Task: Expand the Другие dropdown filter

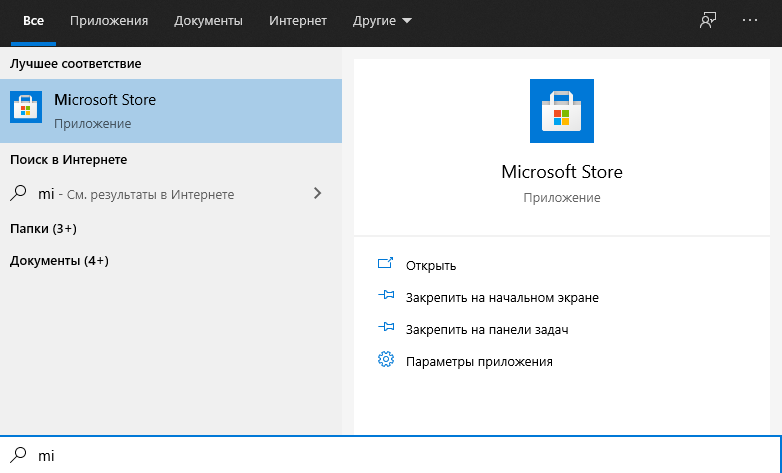Action: [x=382, y=21]
